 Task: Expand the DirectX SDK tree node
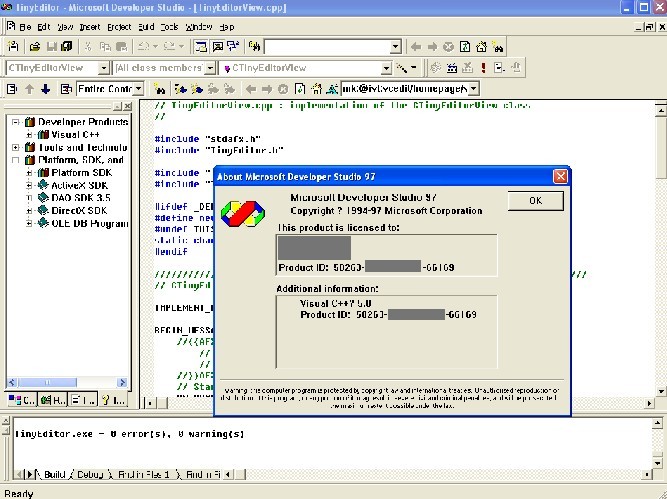(29, 211)
